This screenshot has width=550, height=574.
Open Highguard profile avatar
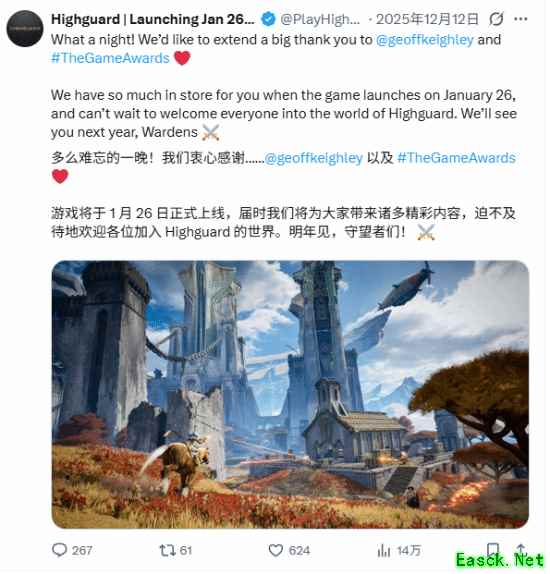25,29
